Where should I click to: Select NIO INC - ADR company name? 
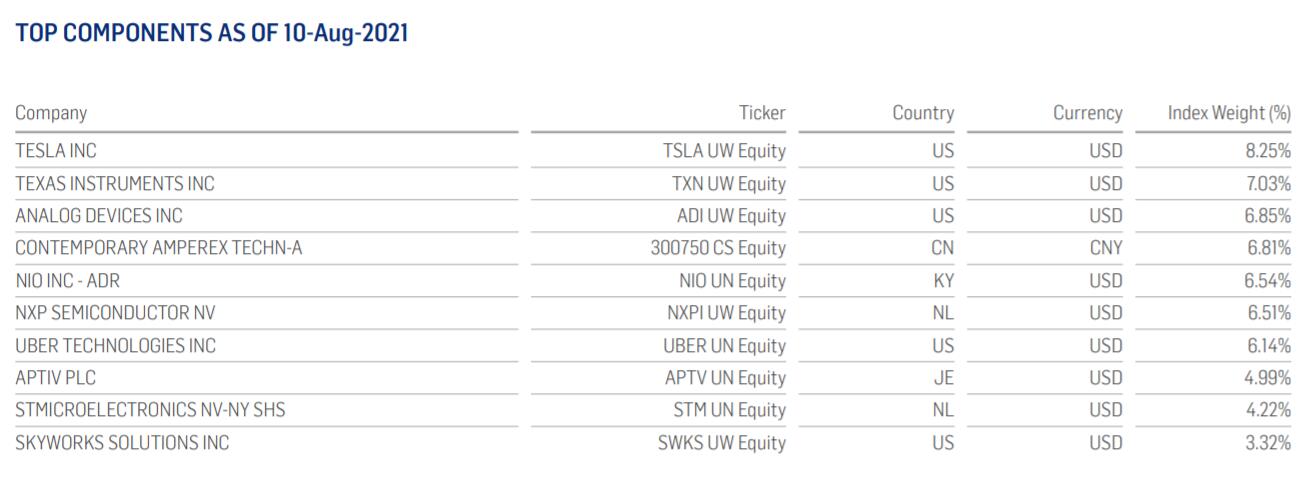coord(68,281)
